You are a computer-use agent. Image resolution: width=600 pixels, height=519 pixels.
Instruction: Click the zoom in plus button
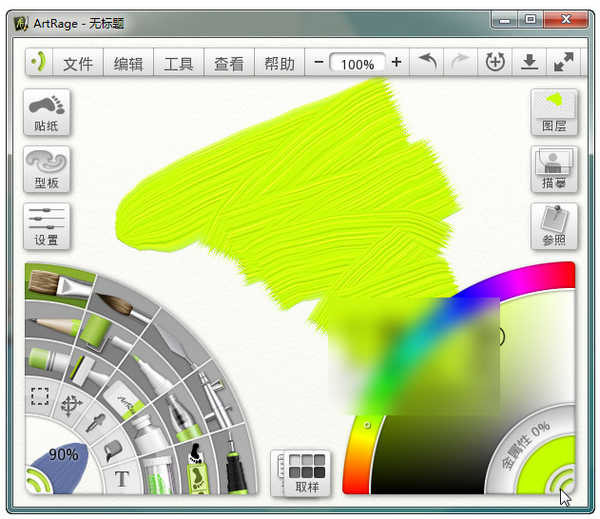point(397,62)
